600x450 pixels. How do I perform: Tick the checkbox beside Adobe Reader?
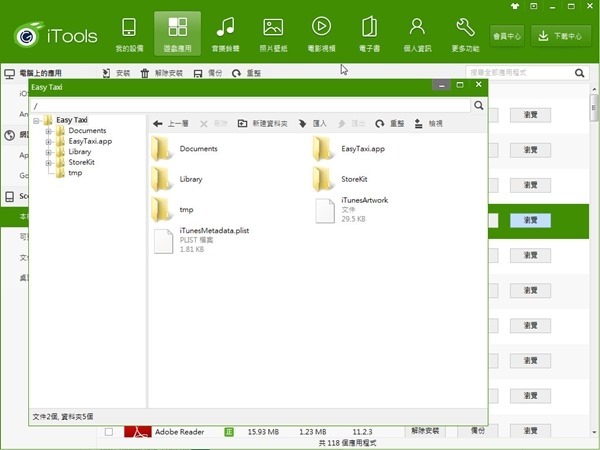[x=108, y=432]
